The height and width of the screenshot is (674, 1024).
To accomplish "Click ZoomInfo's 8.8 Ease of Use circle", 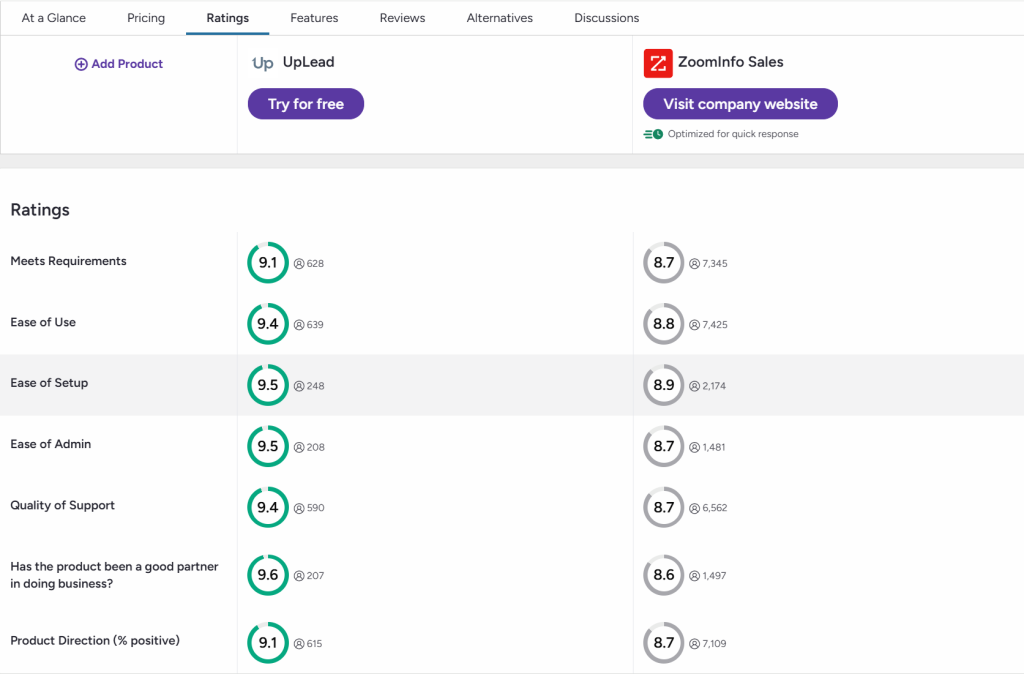I will [664, 324].
